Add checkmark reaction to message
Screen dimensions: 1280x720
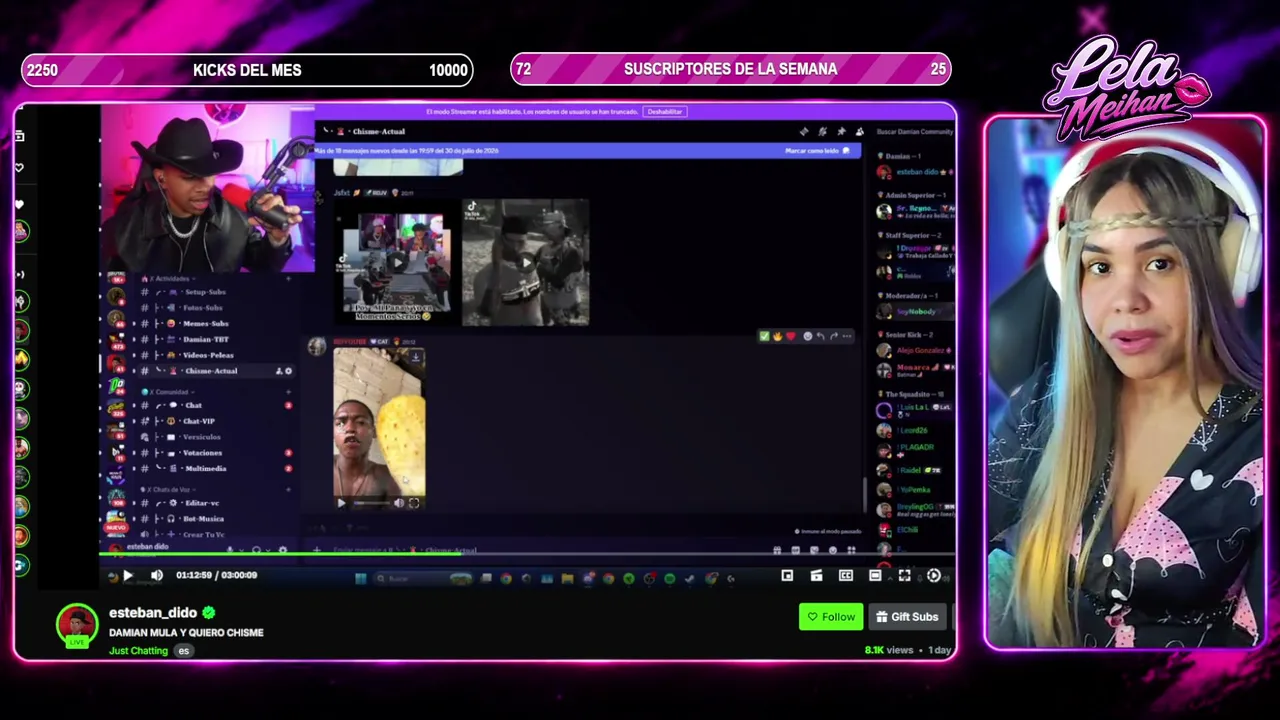click(765, 337)
